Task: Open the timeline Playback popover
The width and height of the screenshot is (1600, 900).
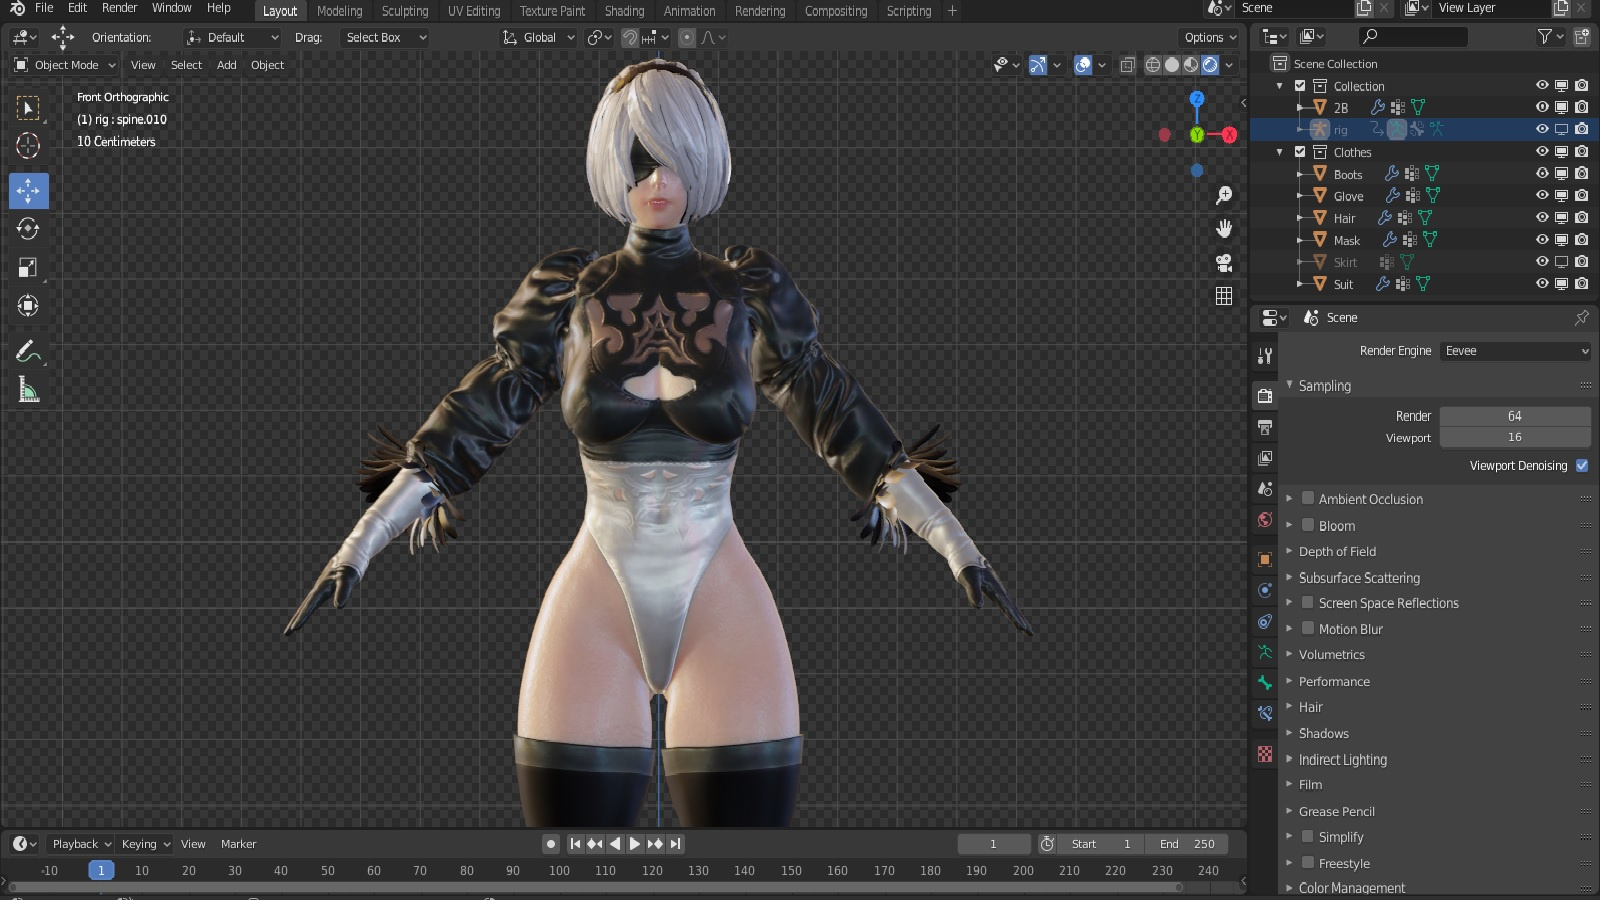Action: pos(81,844)
